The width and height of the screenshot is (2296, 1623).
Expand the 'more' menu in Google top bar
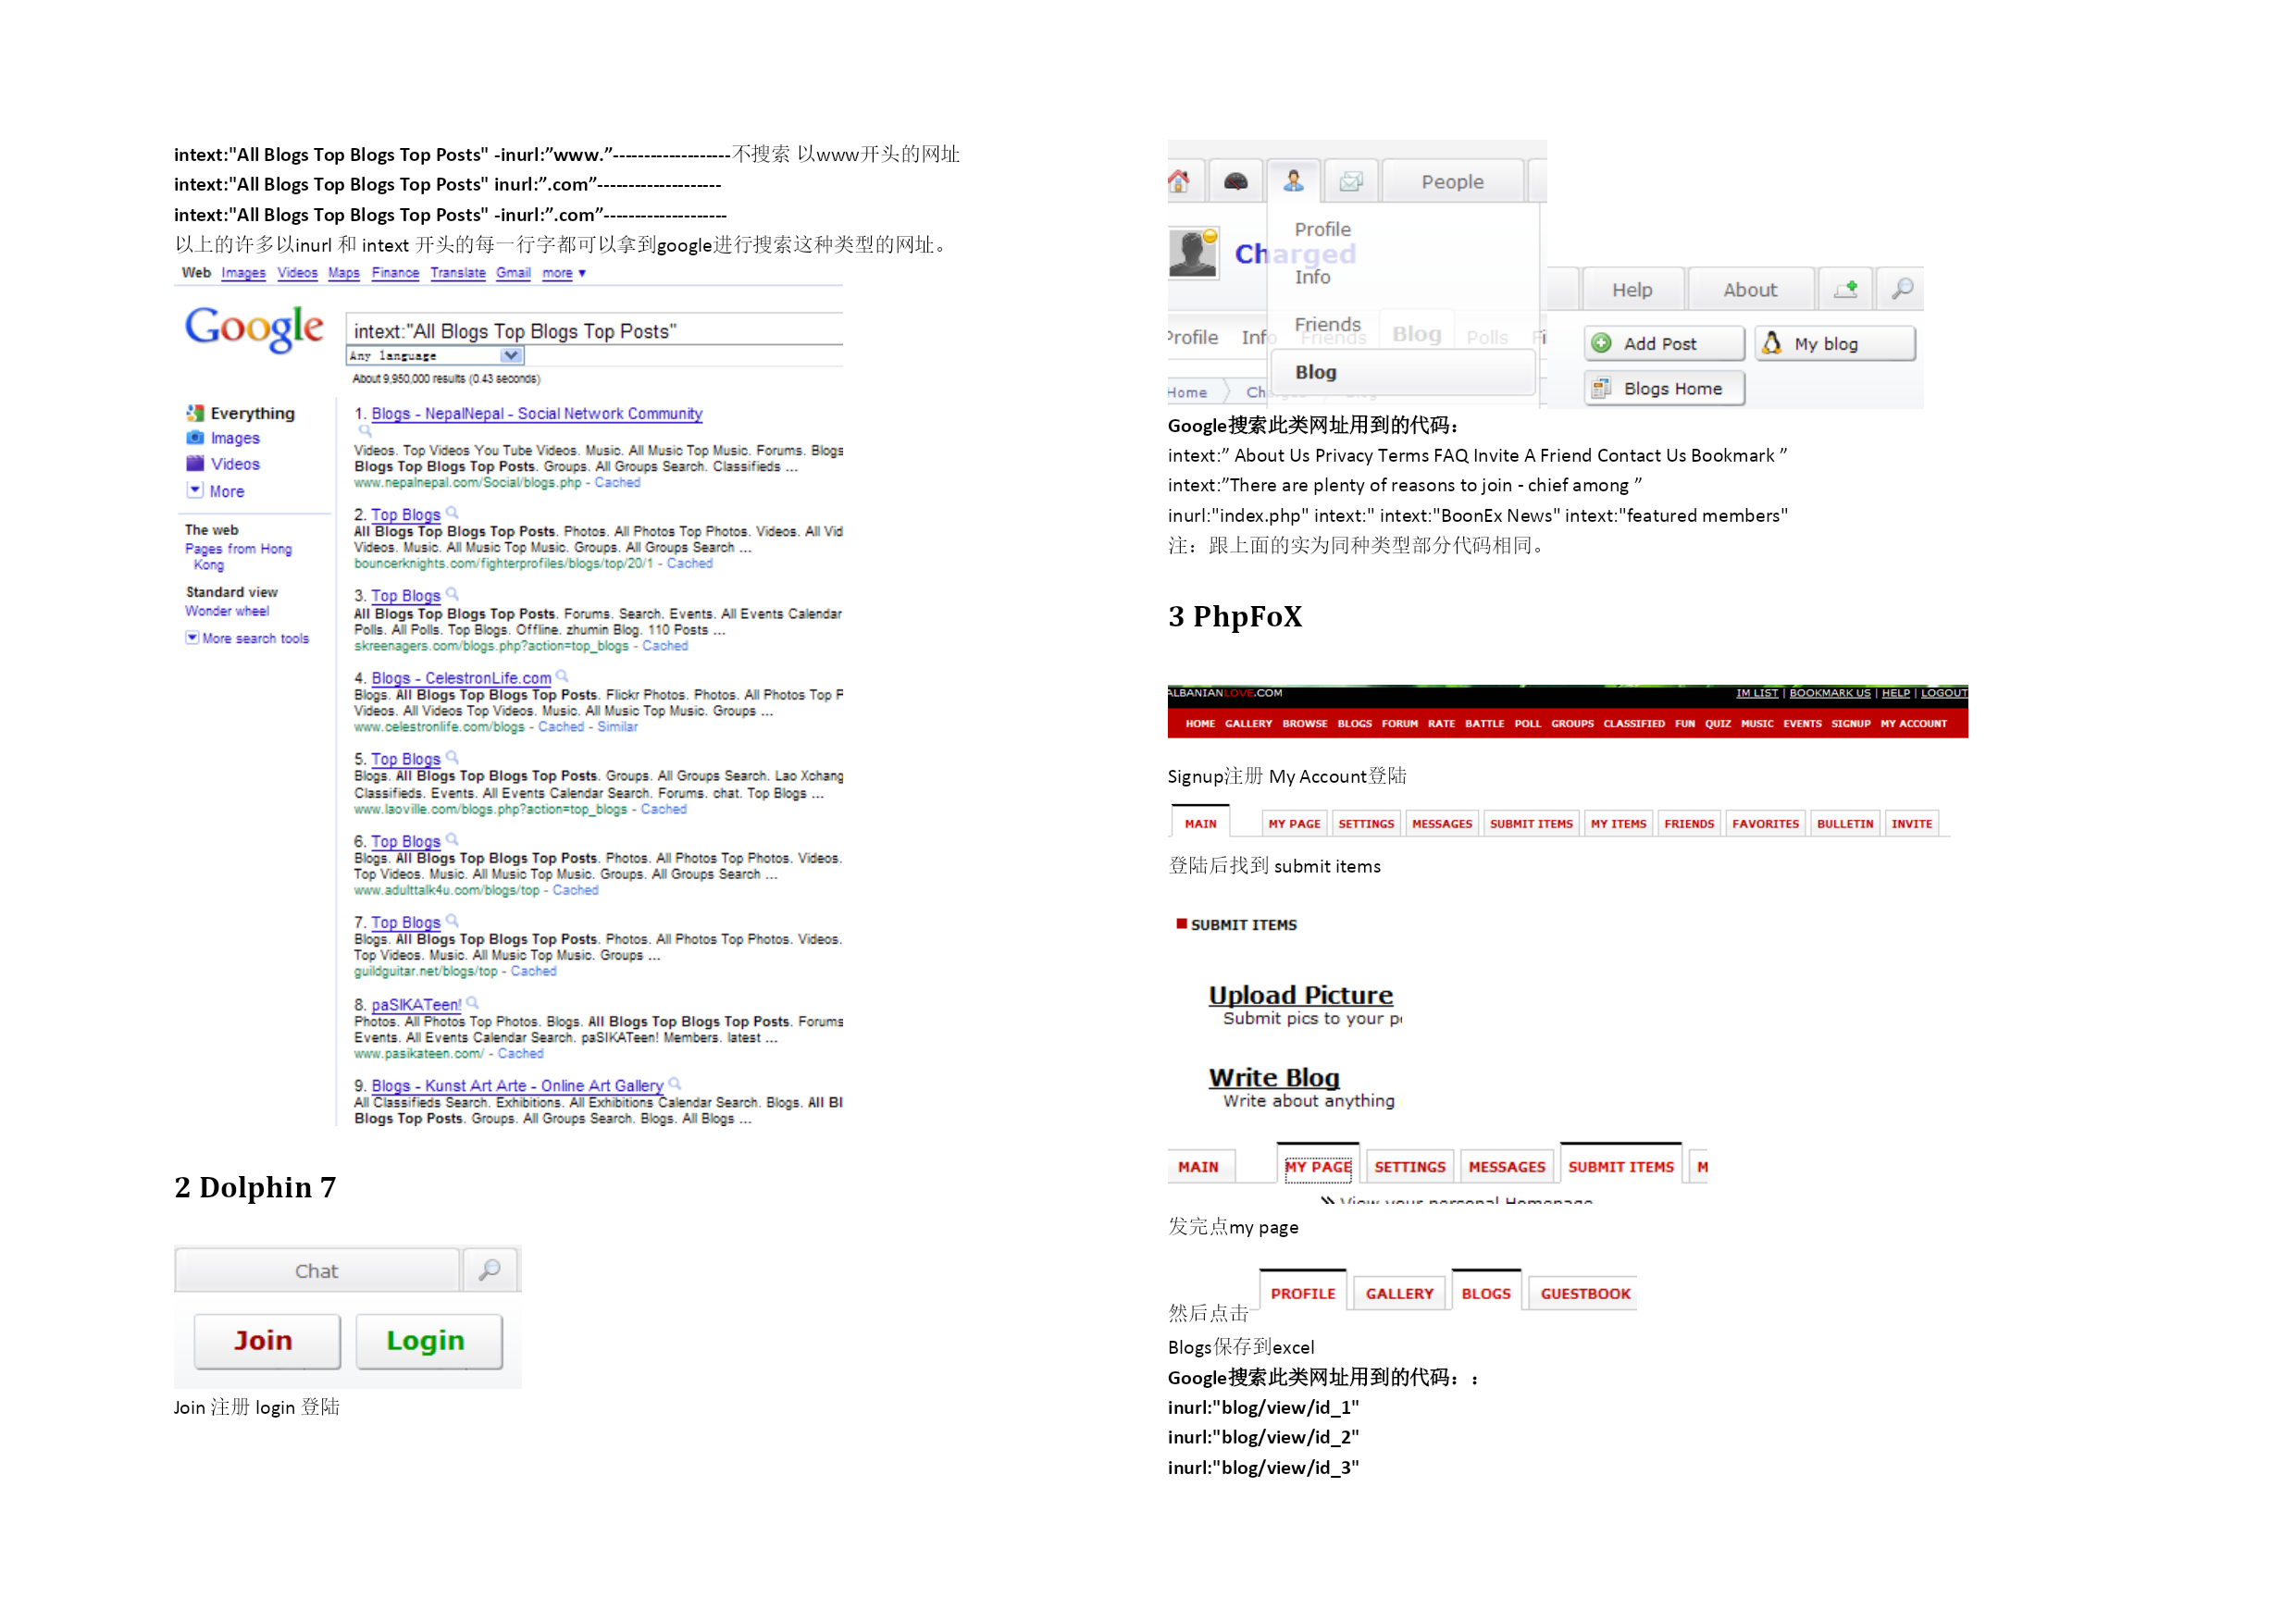coord(564,273)
